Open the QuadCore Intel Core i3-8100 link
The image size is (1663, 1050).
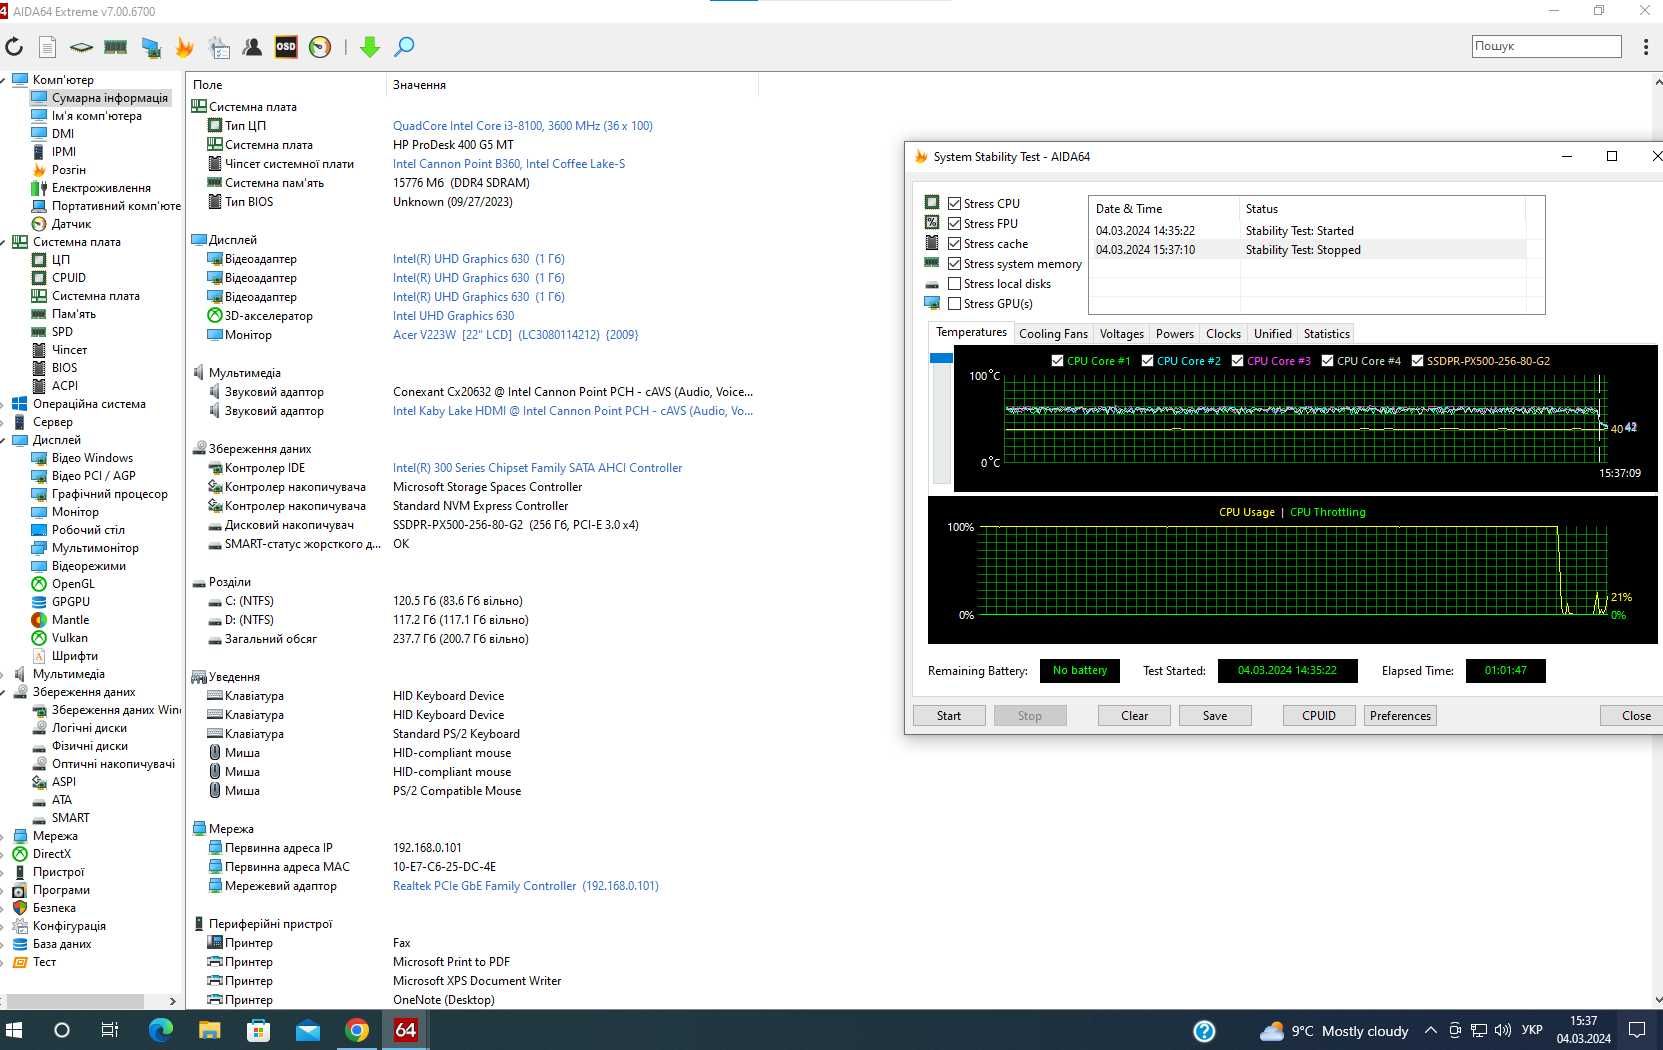pos(522,126)
